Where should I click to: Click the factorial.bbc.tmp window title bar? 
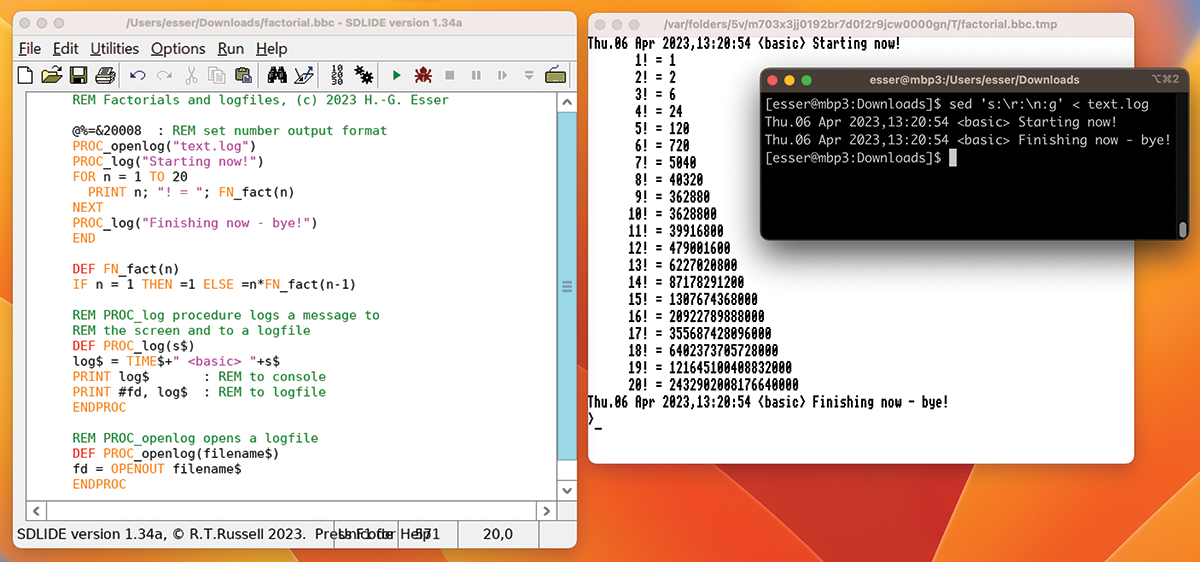click(860, 24)
